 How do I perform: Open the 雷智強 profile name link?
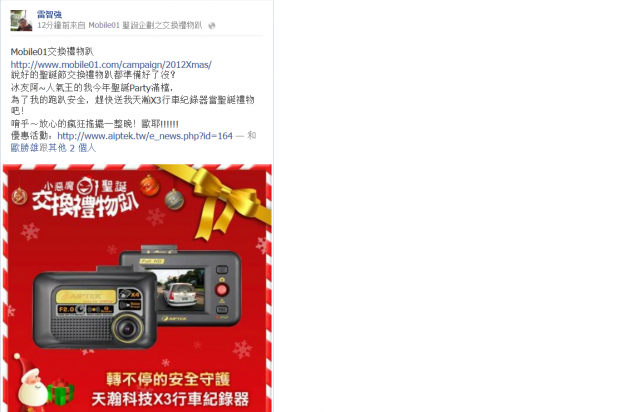pos(49,14)
